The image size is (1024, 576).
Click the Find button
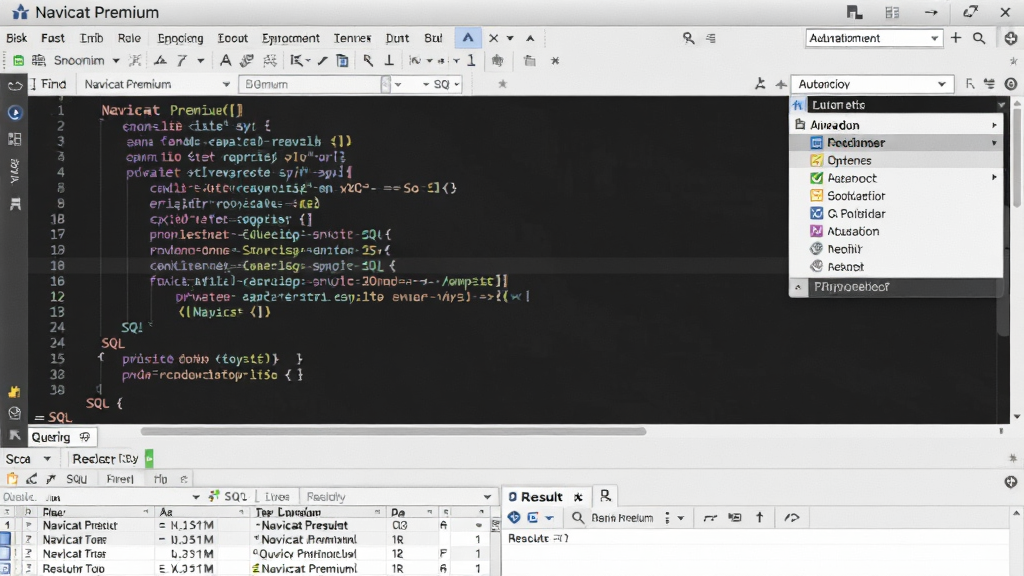pyautogui.click(x=53, y=84)
